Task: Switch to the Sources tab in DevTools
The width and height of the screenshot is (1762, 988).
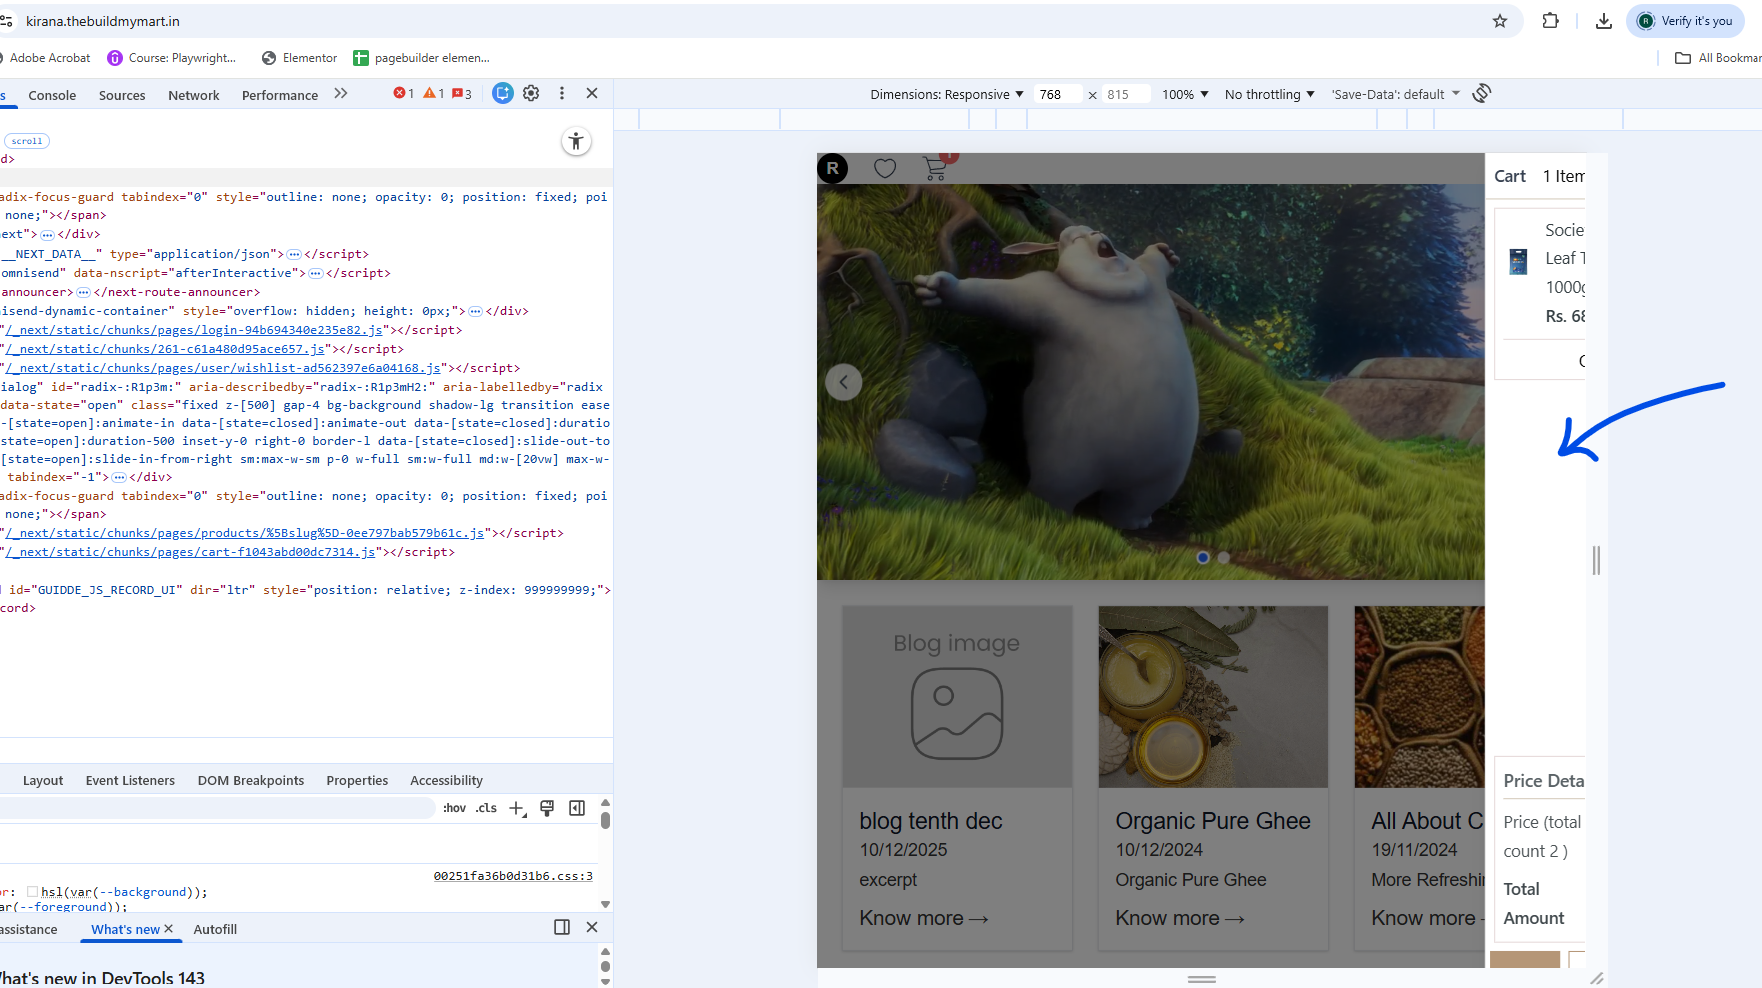Action: coord(122,95)
